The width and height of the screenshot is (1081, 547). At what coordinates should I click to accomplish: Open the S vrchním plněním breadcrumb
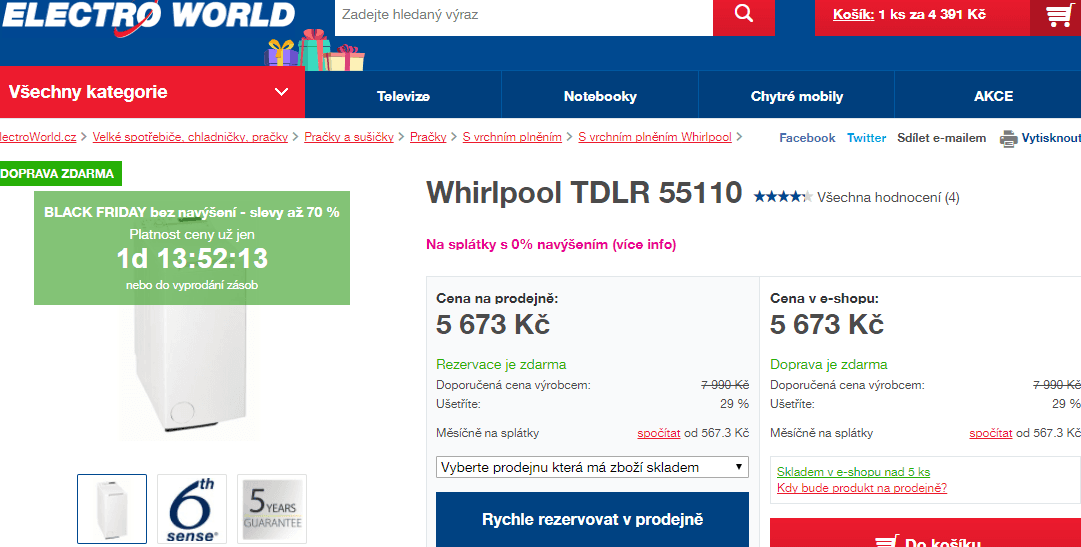[x=512, y=137]
